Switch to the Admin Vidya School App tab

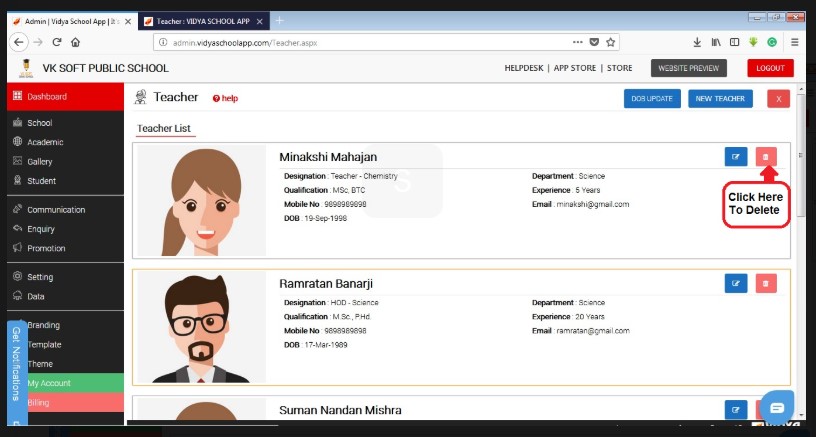click(x=72, y=21)
